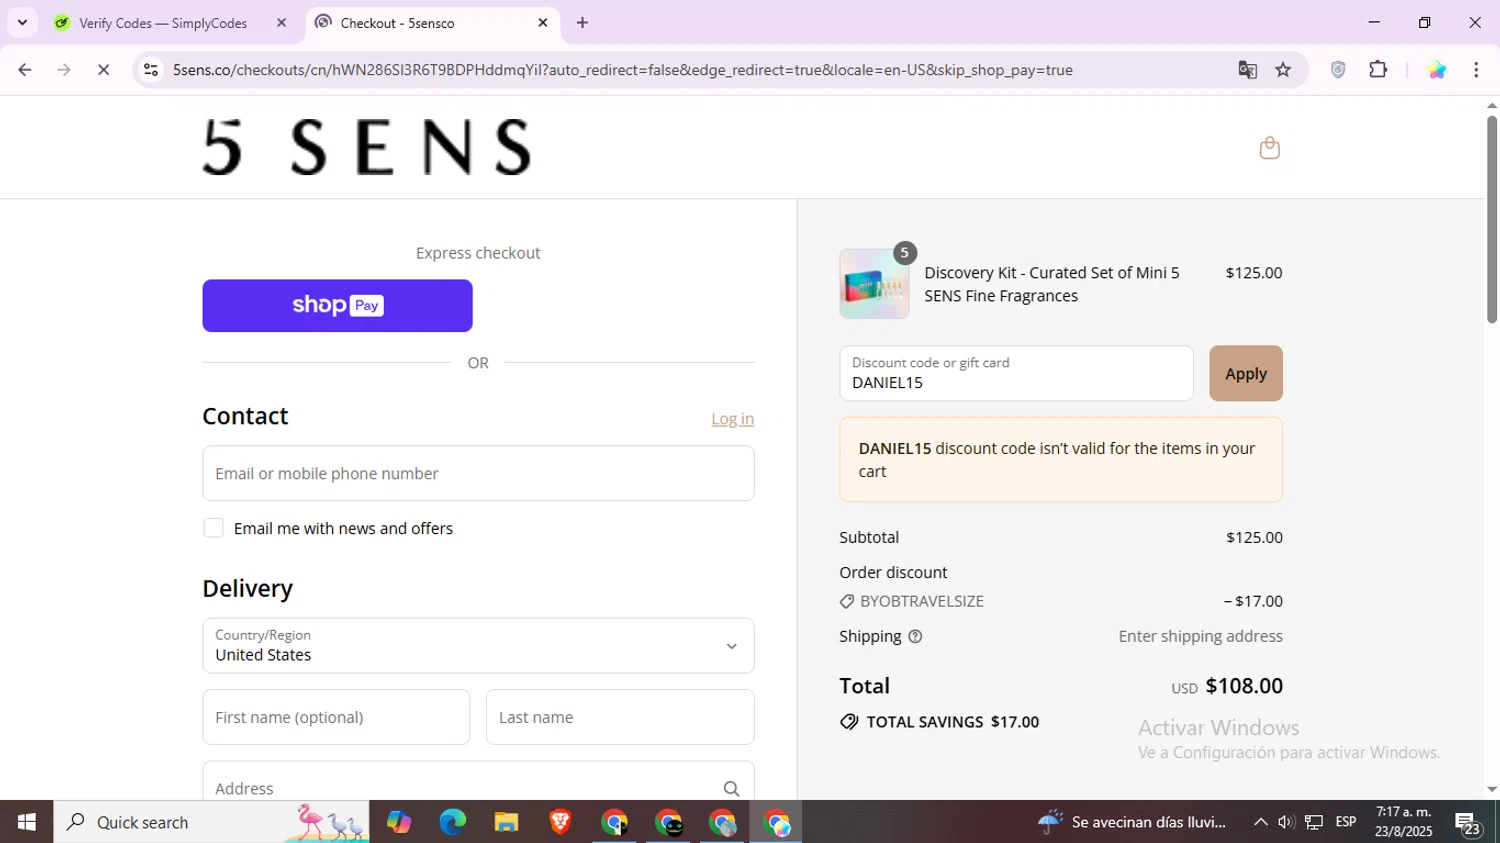Show hidden tray icons chevron
This screenshot has width=1500, height=843.
[x=1260, y=822]
